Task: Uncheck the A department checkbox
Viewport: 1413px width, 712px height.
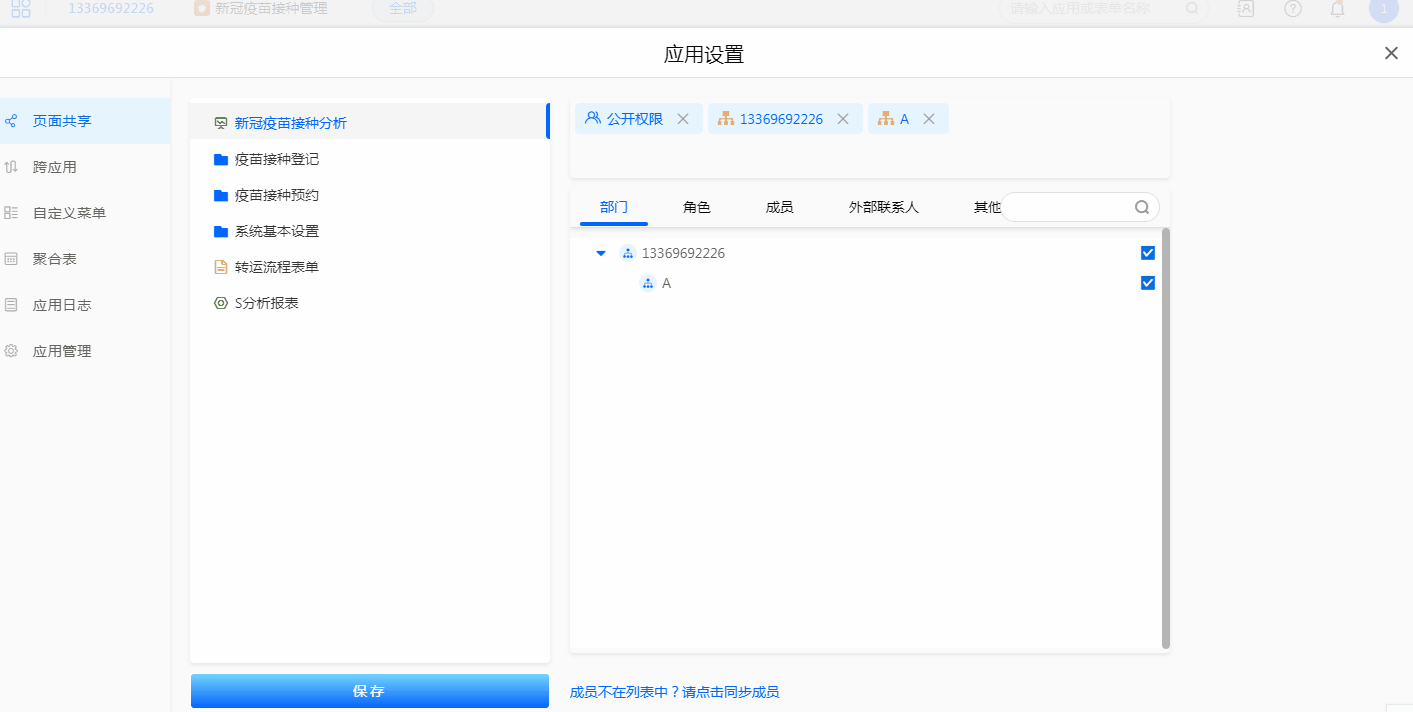Action: (1148, 283)
